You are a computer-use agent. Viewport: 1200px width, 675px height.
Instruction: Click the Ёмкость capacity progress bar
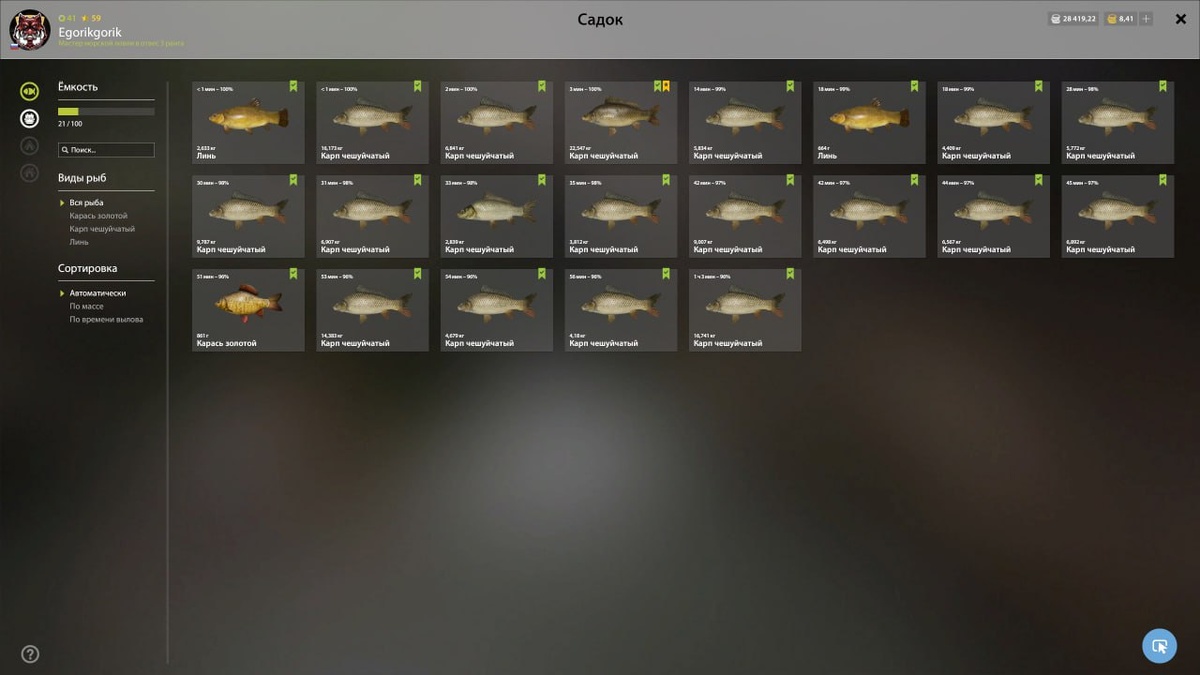click(x=106, y=112)
